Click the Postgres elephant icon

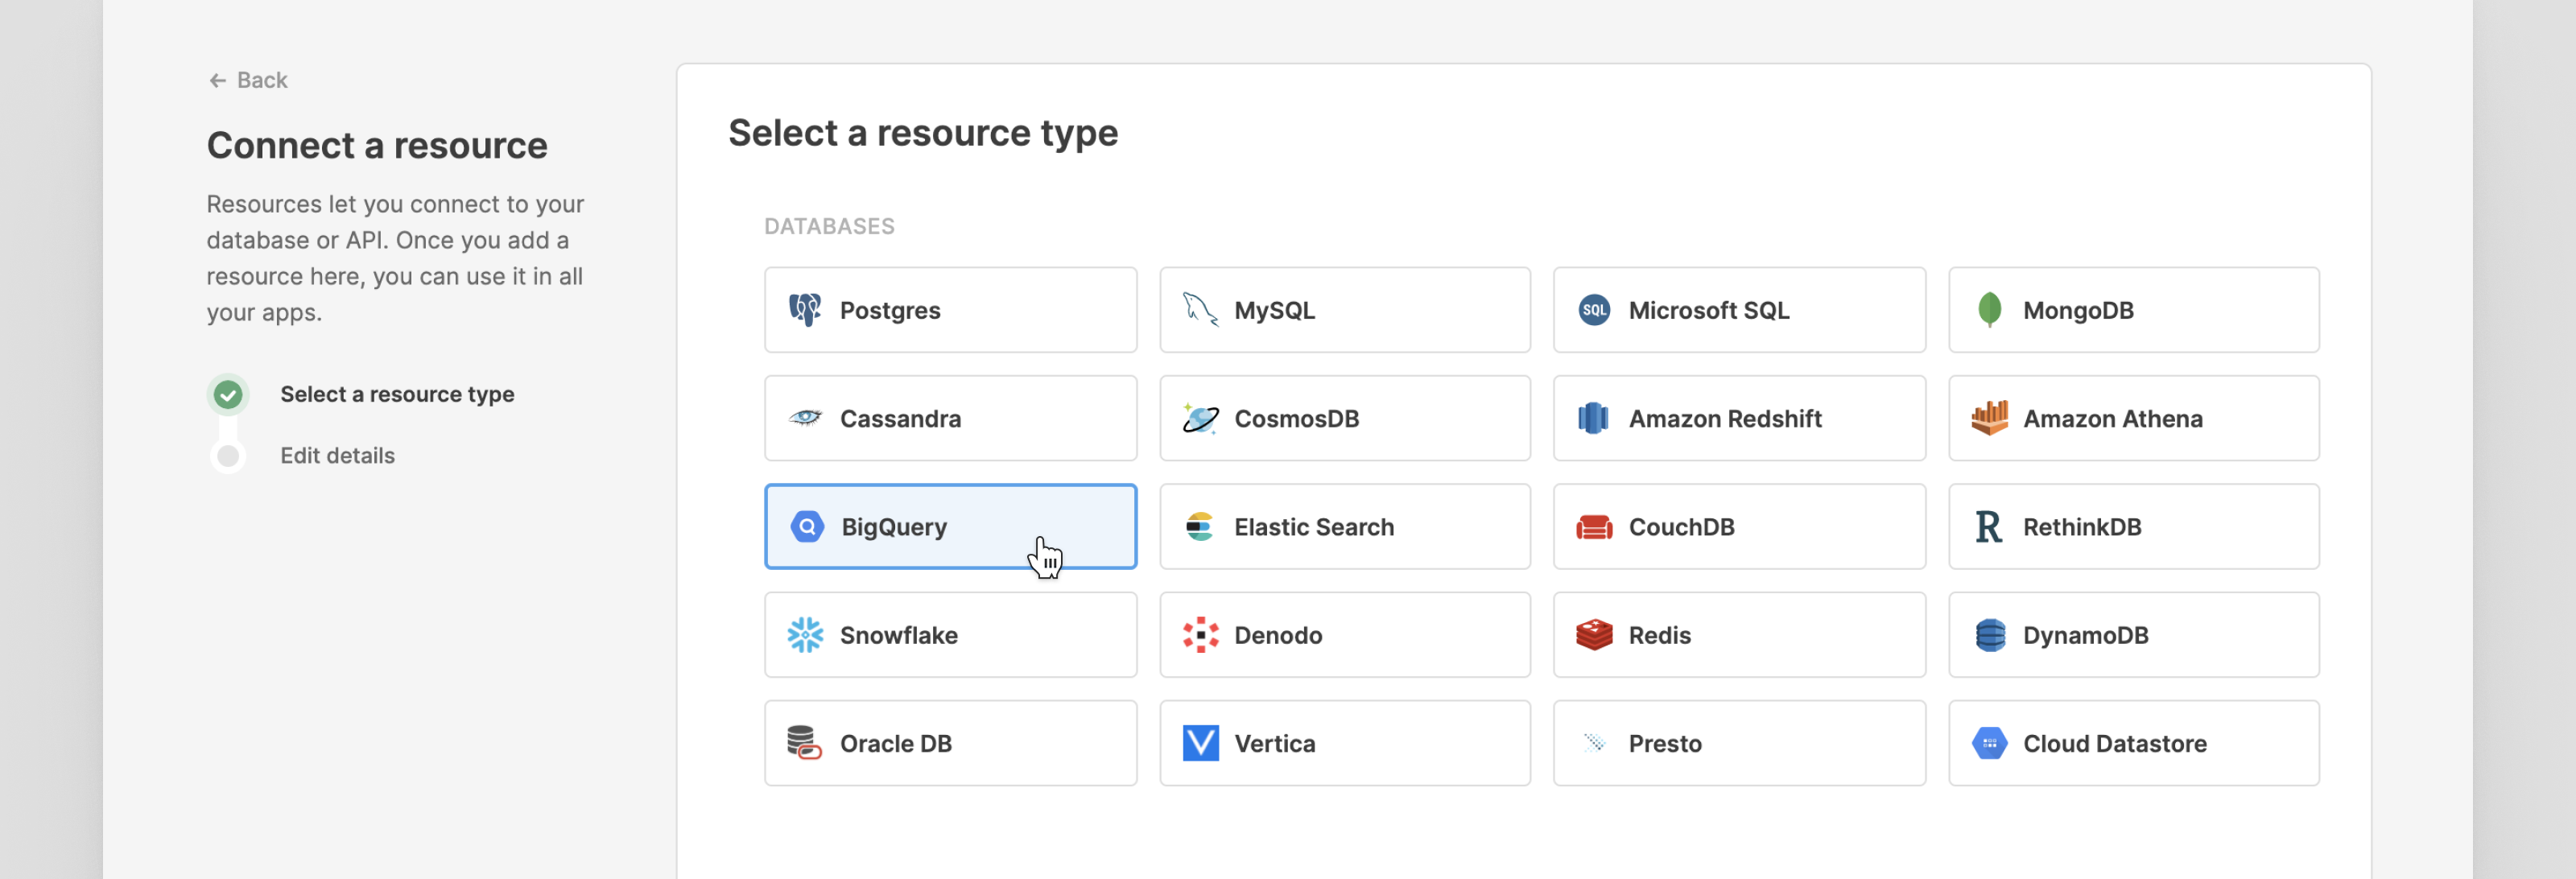(x=804, y=310)
